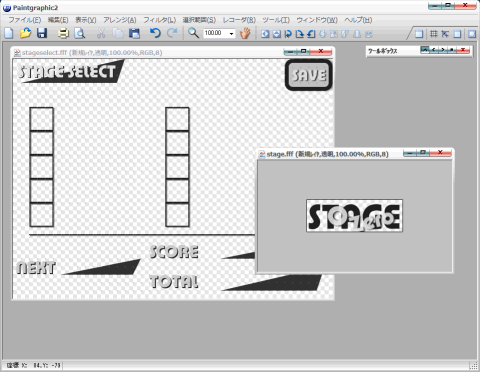Open the フィルタ(L) menu
The image size is (480, 372).
[x=160, y=20]
